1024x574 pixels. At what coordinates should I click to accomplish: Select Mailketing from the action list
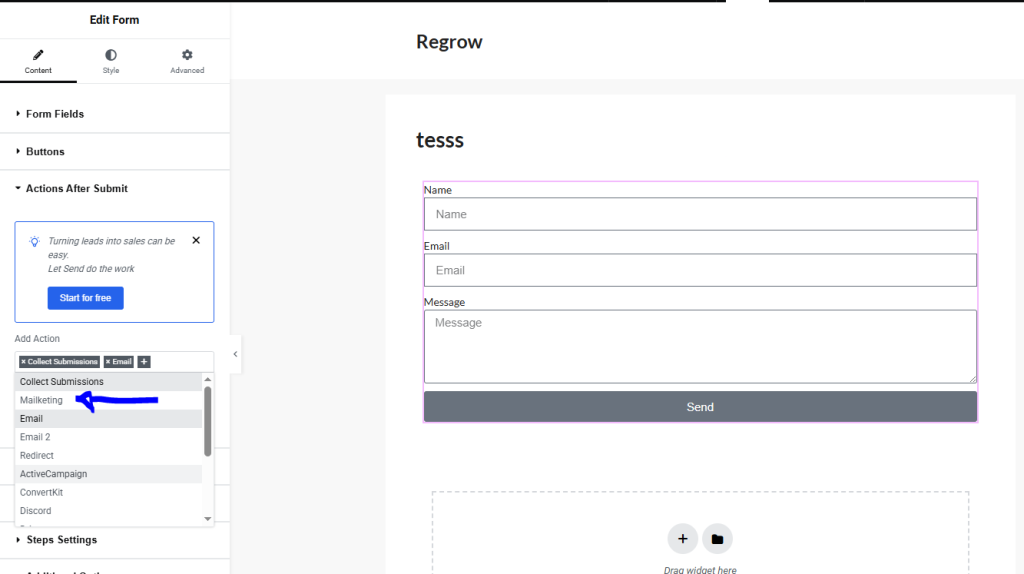[x=42, y=400]
